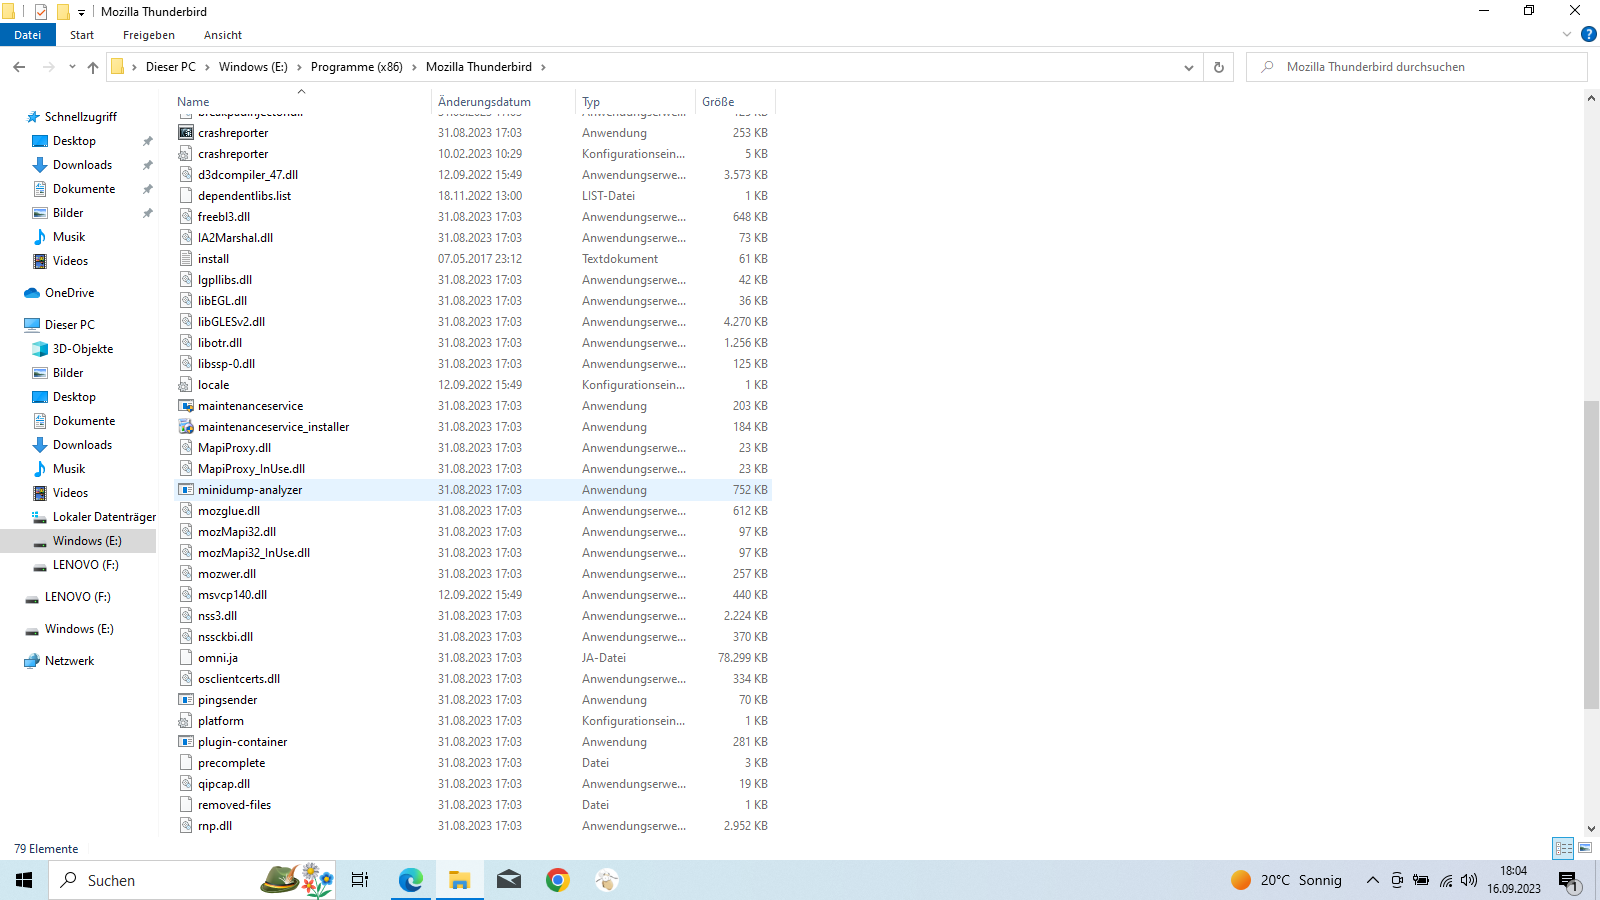
Task: Open Task View on the taskbar
Action: (x=360, y=880)
